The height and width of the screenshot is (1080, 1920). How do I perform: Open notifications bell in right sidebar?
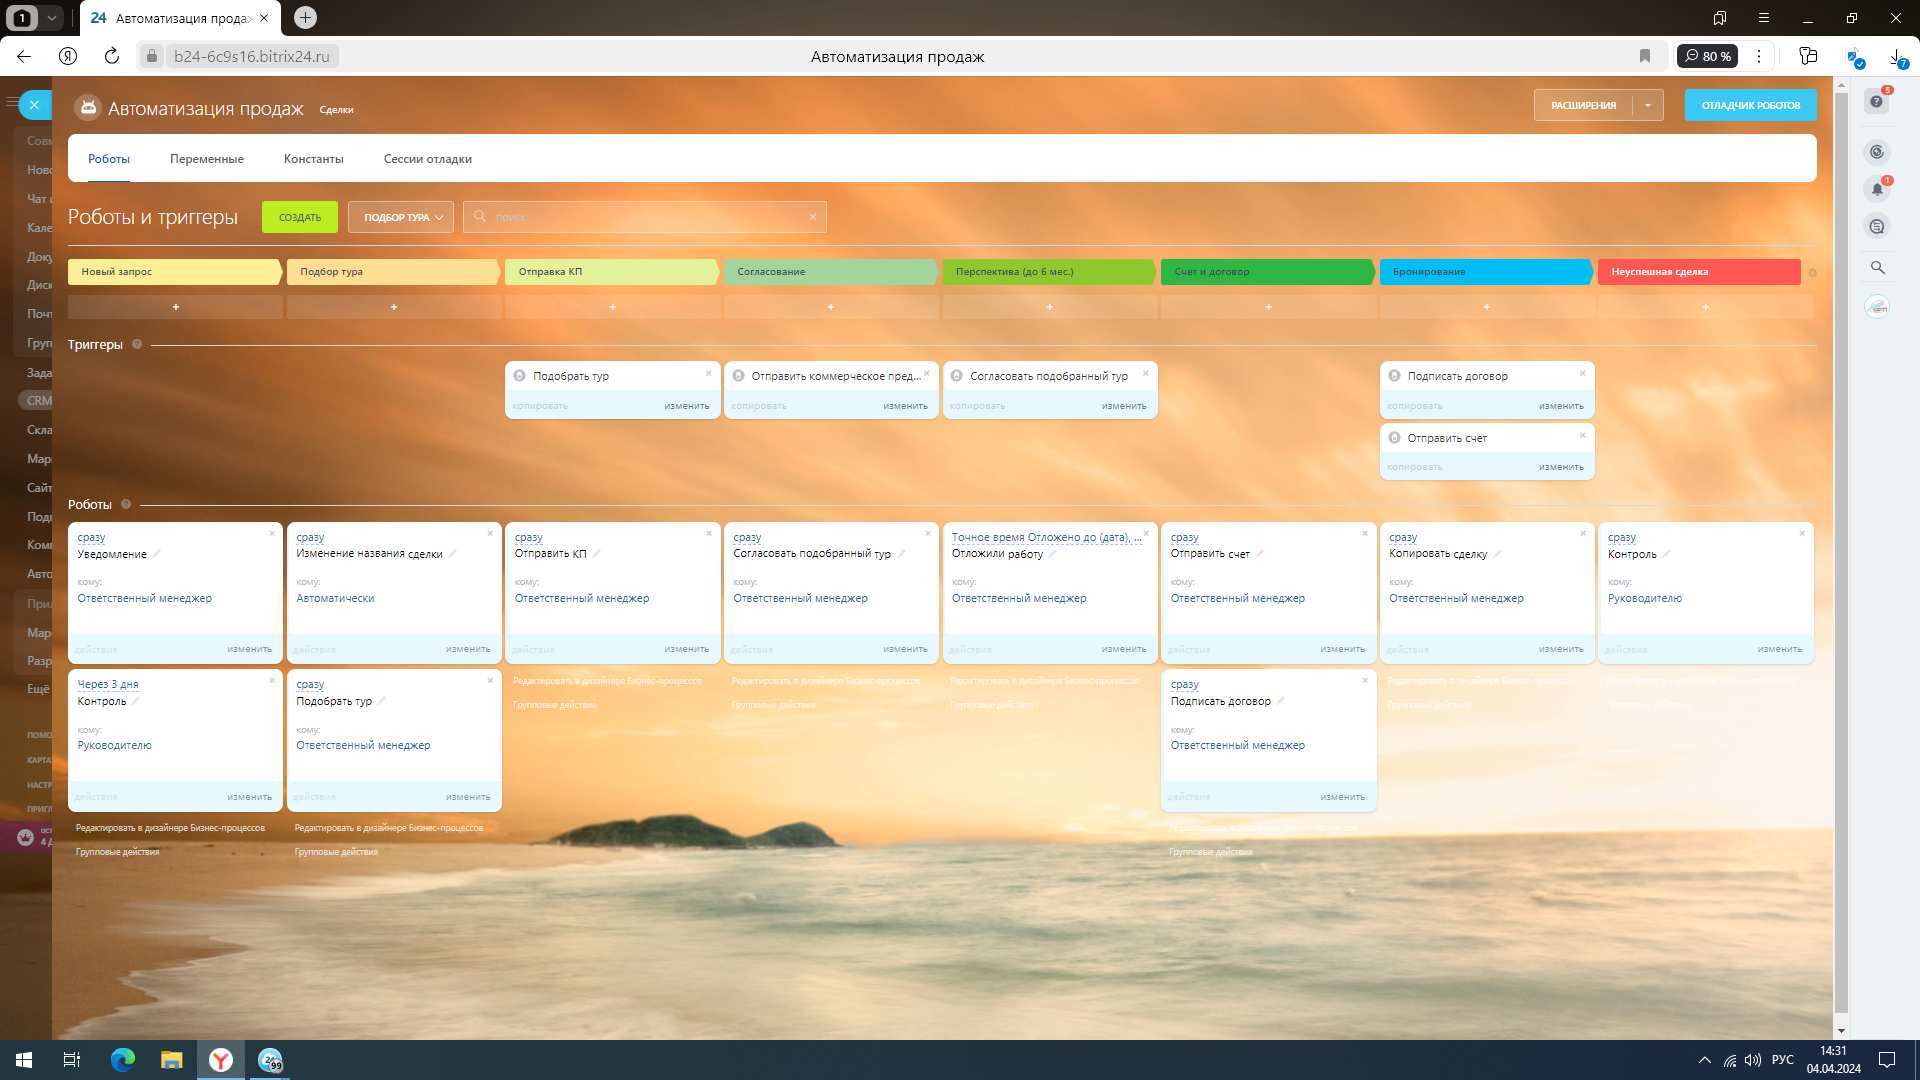(1877, 189)
